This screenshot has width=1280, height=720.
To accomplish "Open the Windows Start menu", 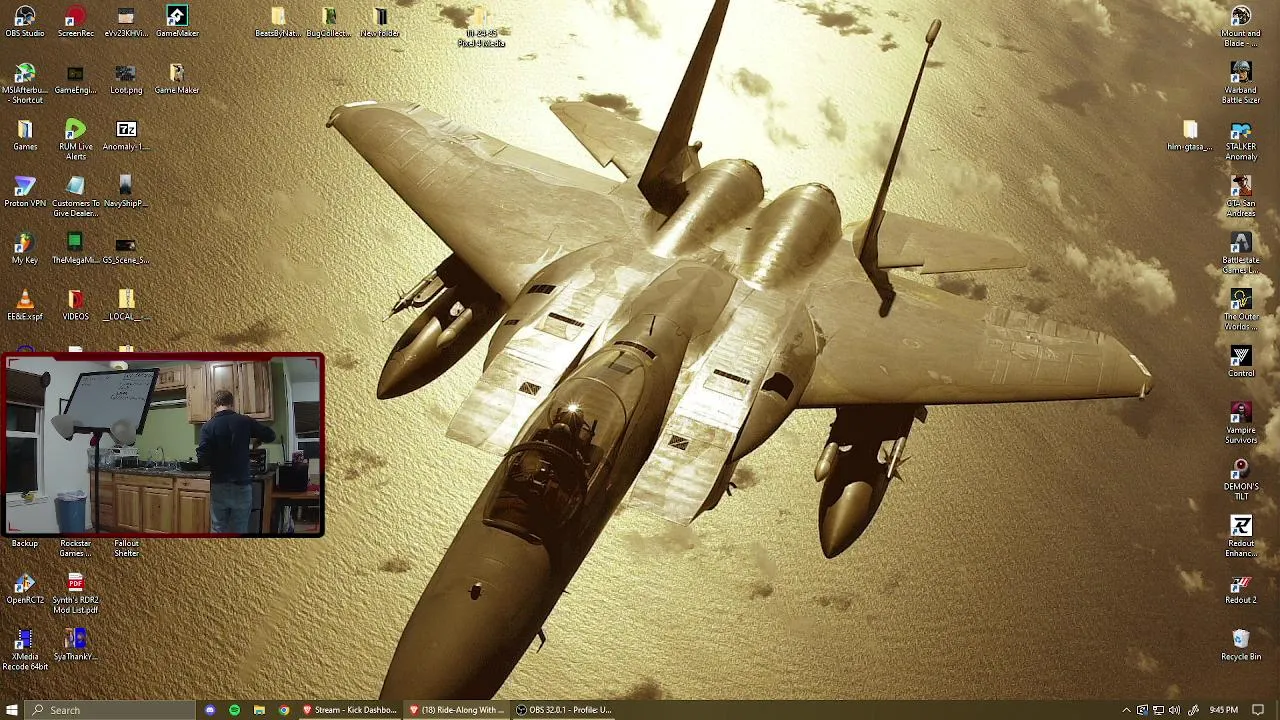I will point(12,710).
